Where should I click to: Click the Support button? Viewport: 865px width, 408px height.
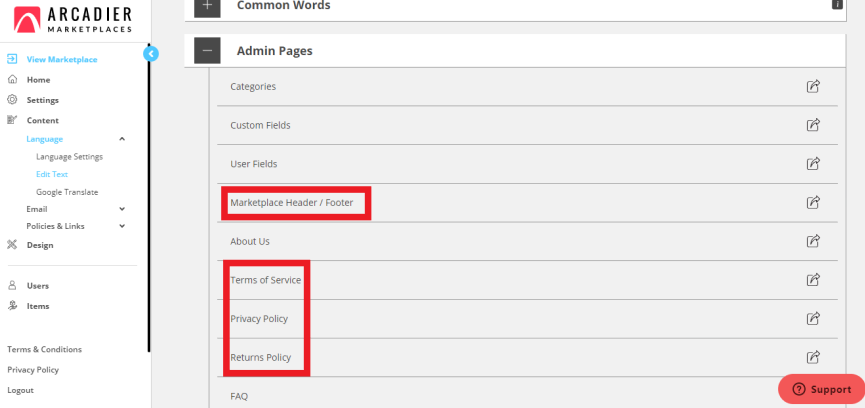(x=822, y=389)
